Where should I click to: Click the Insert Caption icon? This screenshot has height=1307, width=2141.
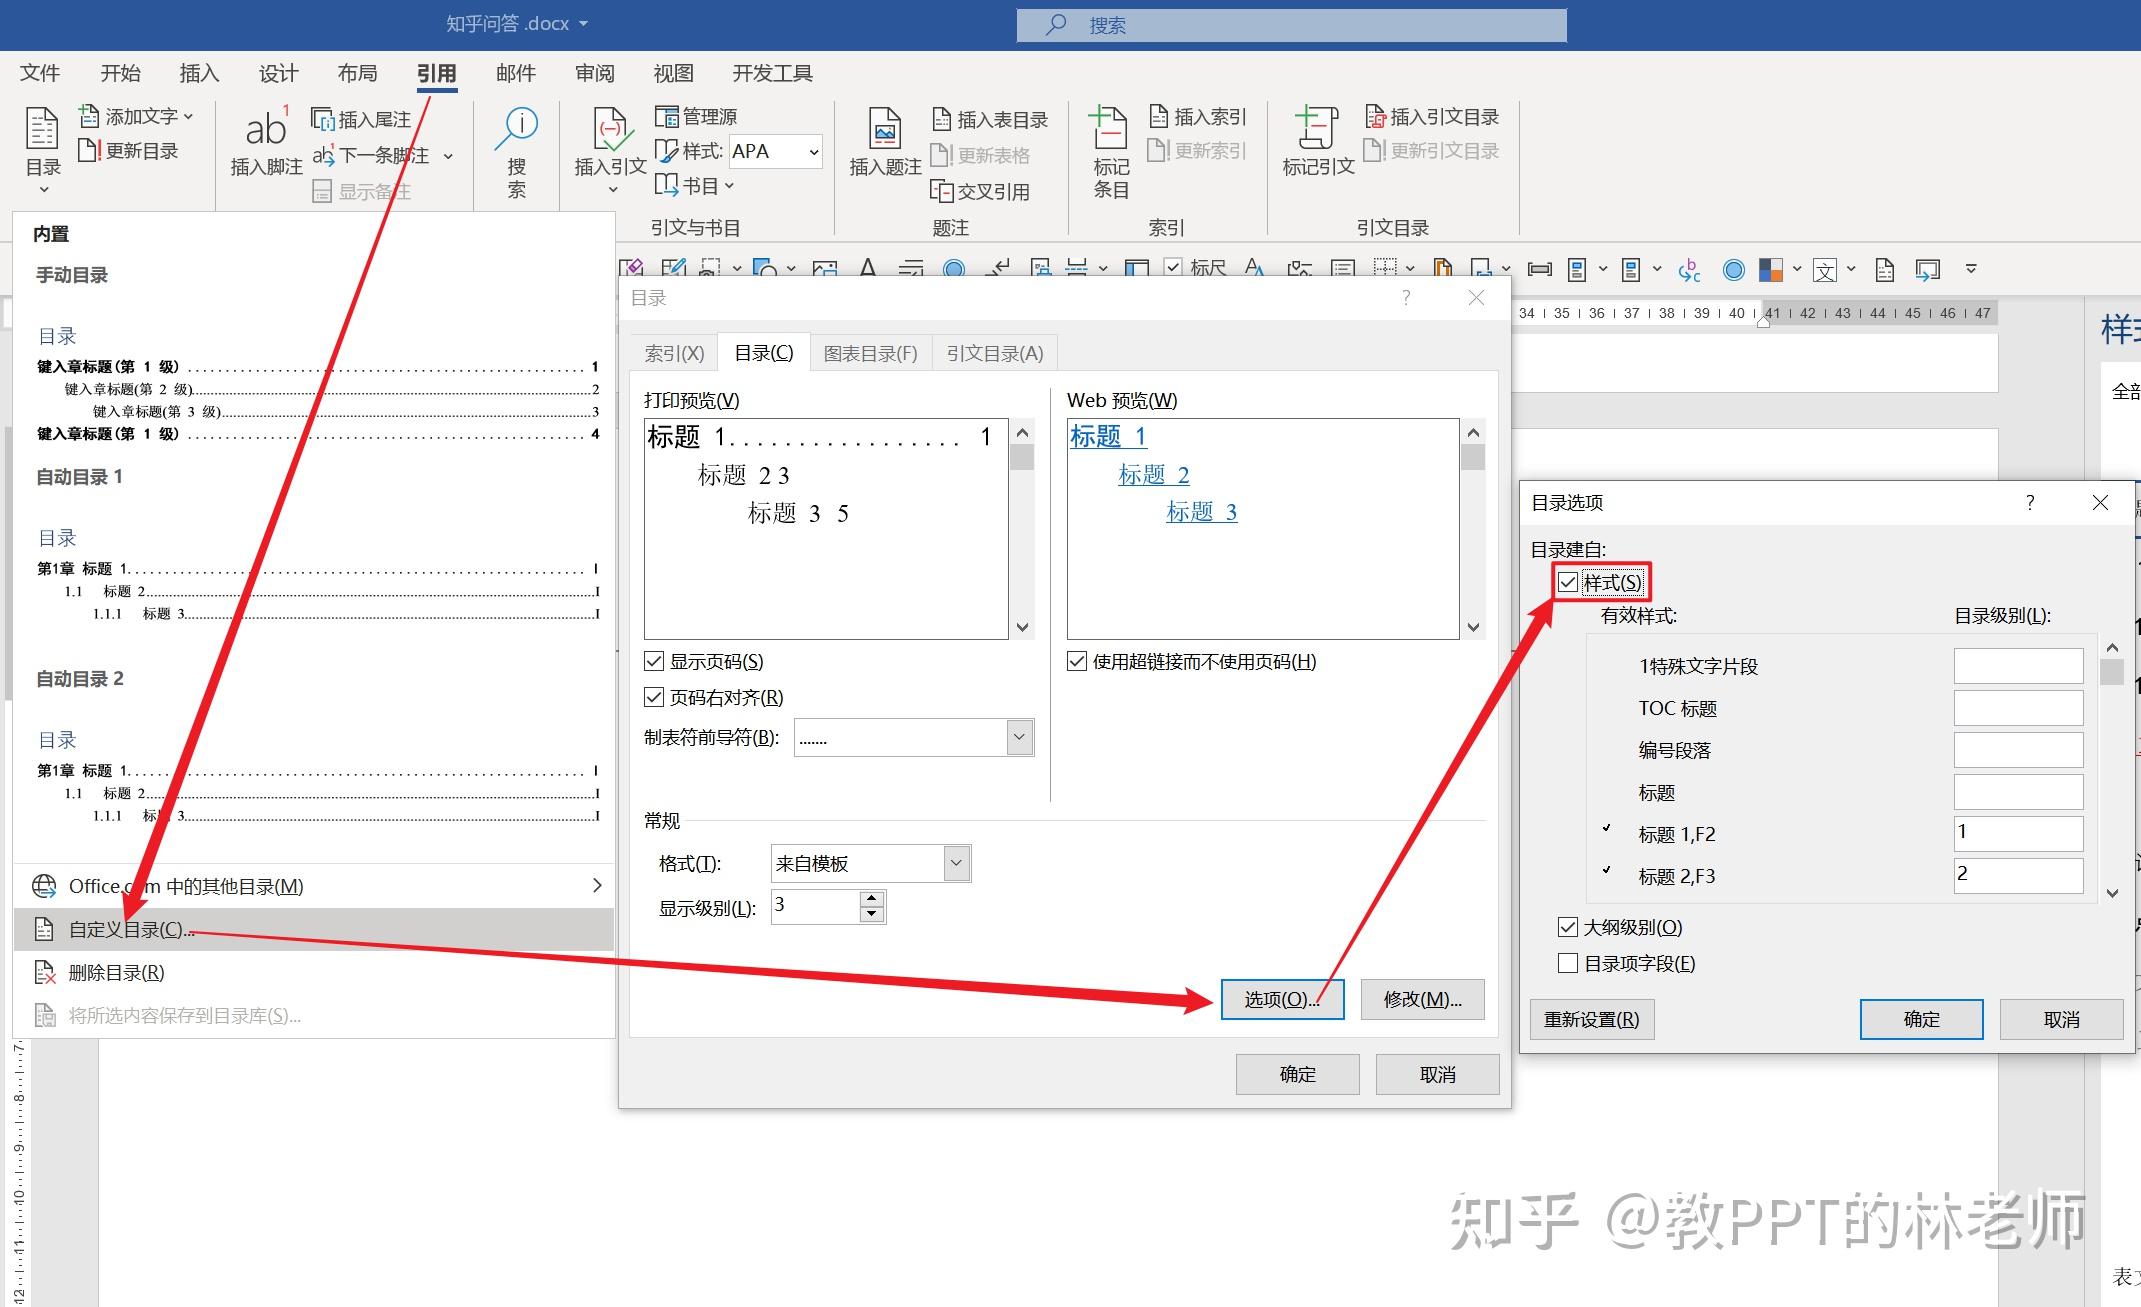pyautogui.click(x=884, y=130)
